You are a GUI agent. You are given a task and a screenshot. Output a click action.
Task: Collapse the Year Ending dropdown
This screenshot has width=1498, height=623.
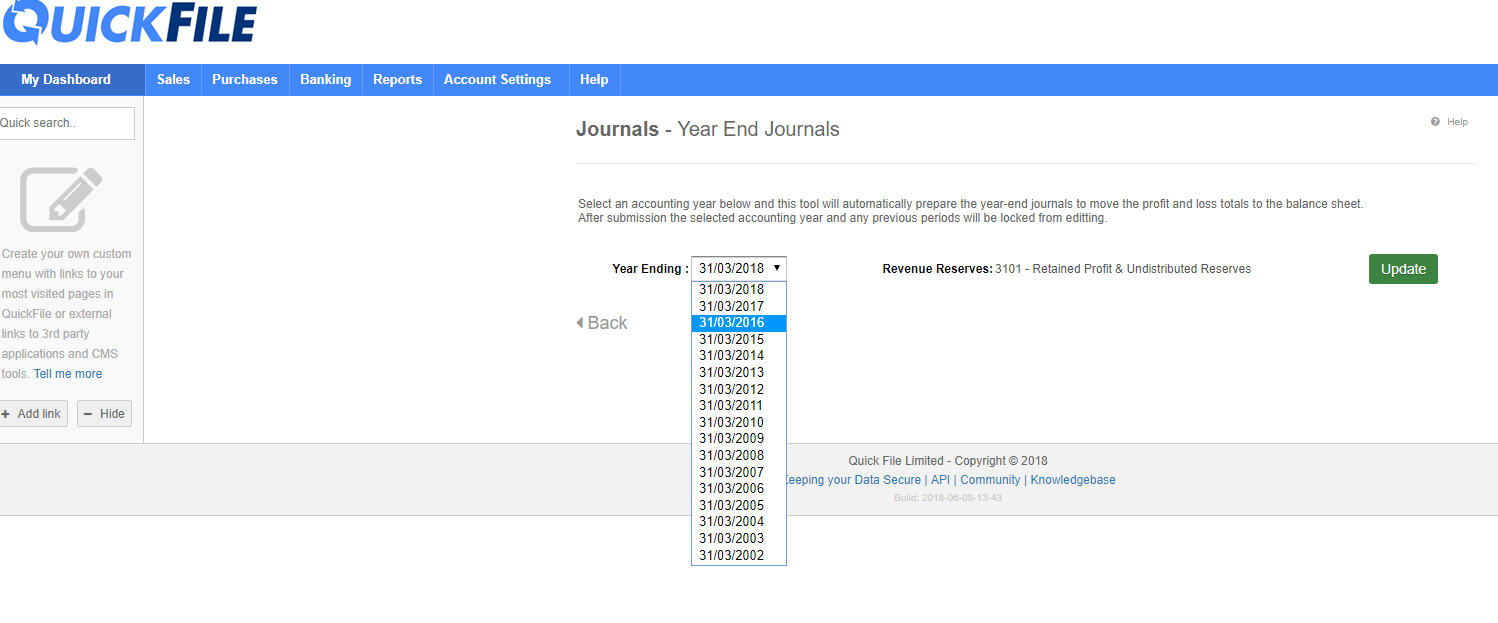(x=739, y=268)
